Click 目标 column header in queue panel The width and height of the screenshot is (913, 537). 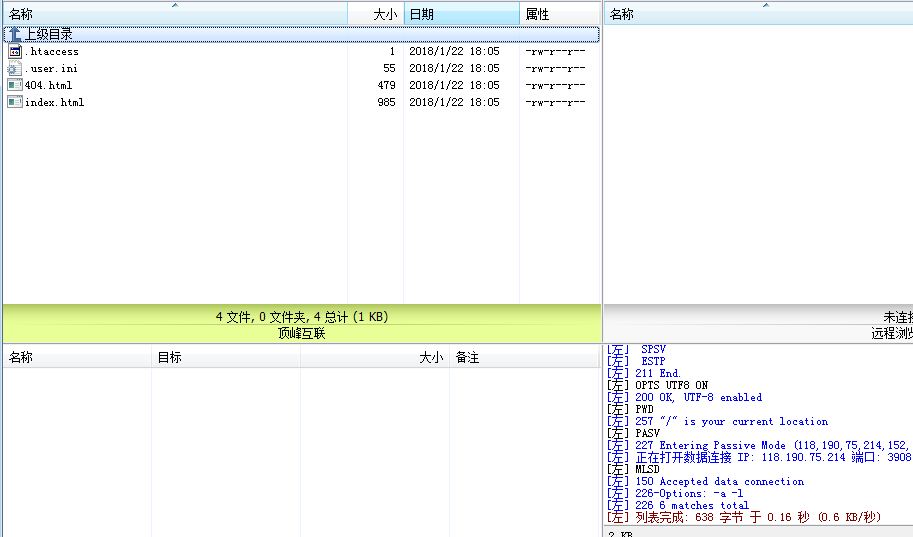click(169, 357)
